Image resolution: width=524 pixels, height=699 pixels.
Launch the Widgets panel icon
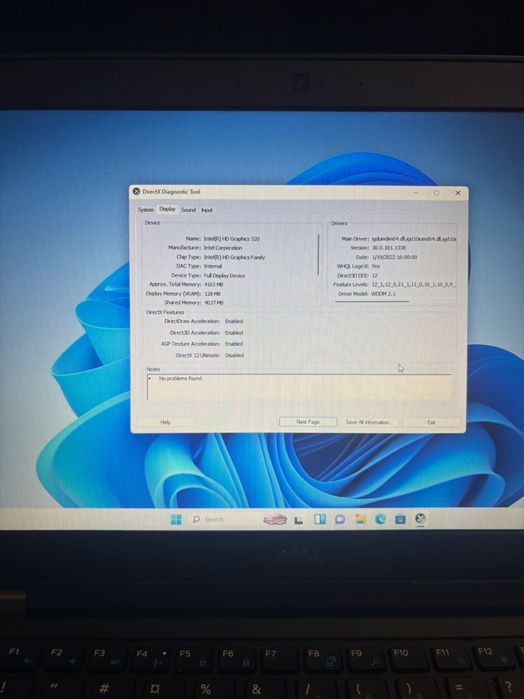320,519
